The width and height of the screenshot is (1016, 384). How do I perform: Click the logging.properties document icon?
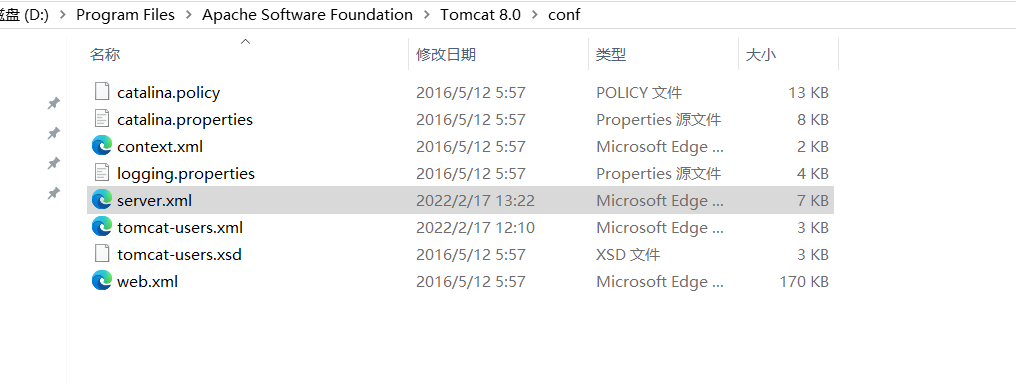(x=102, y=173)
